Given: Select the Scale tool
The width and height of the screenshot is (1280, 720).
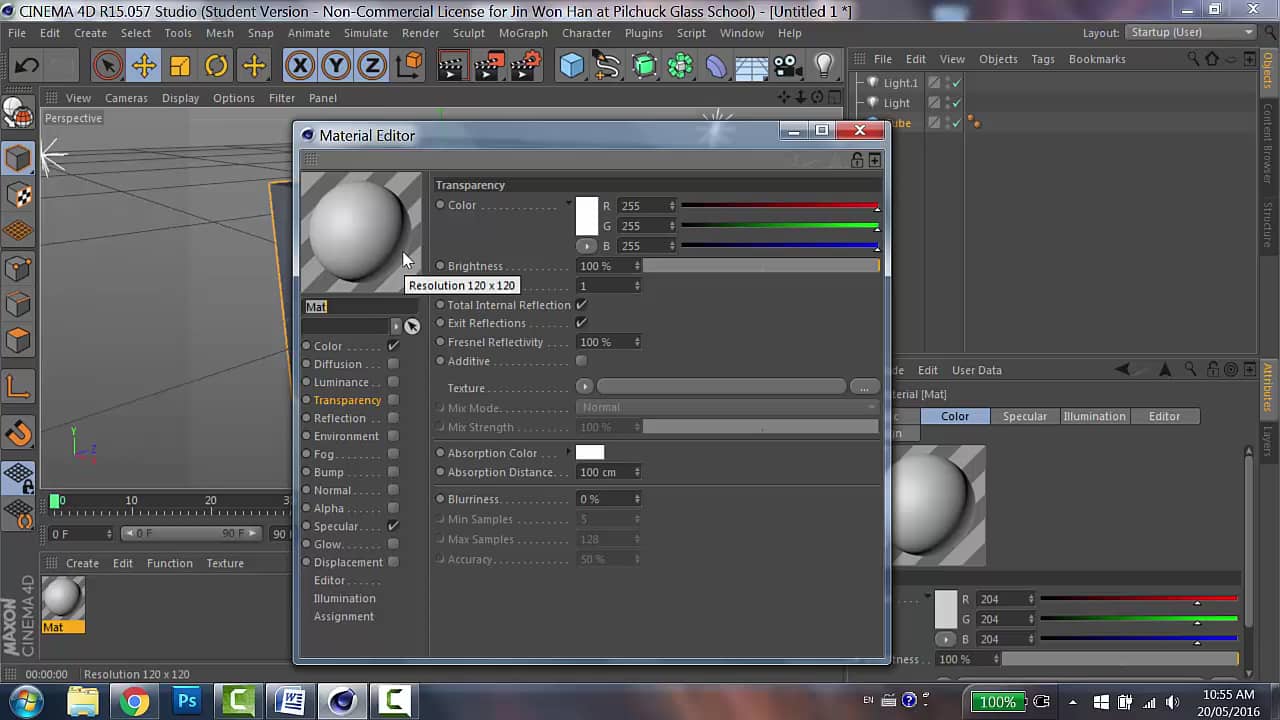Looking at the screenshot, I should coord(180,66).
